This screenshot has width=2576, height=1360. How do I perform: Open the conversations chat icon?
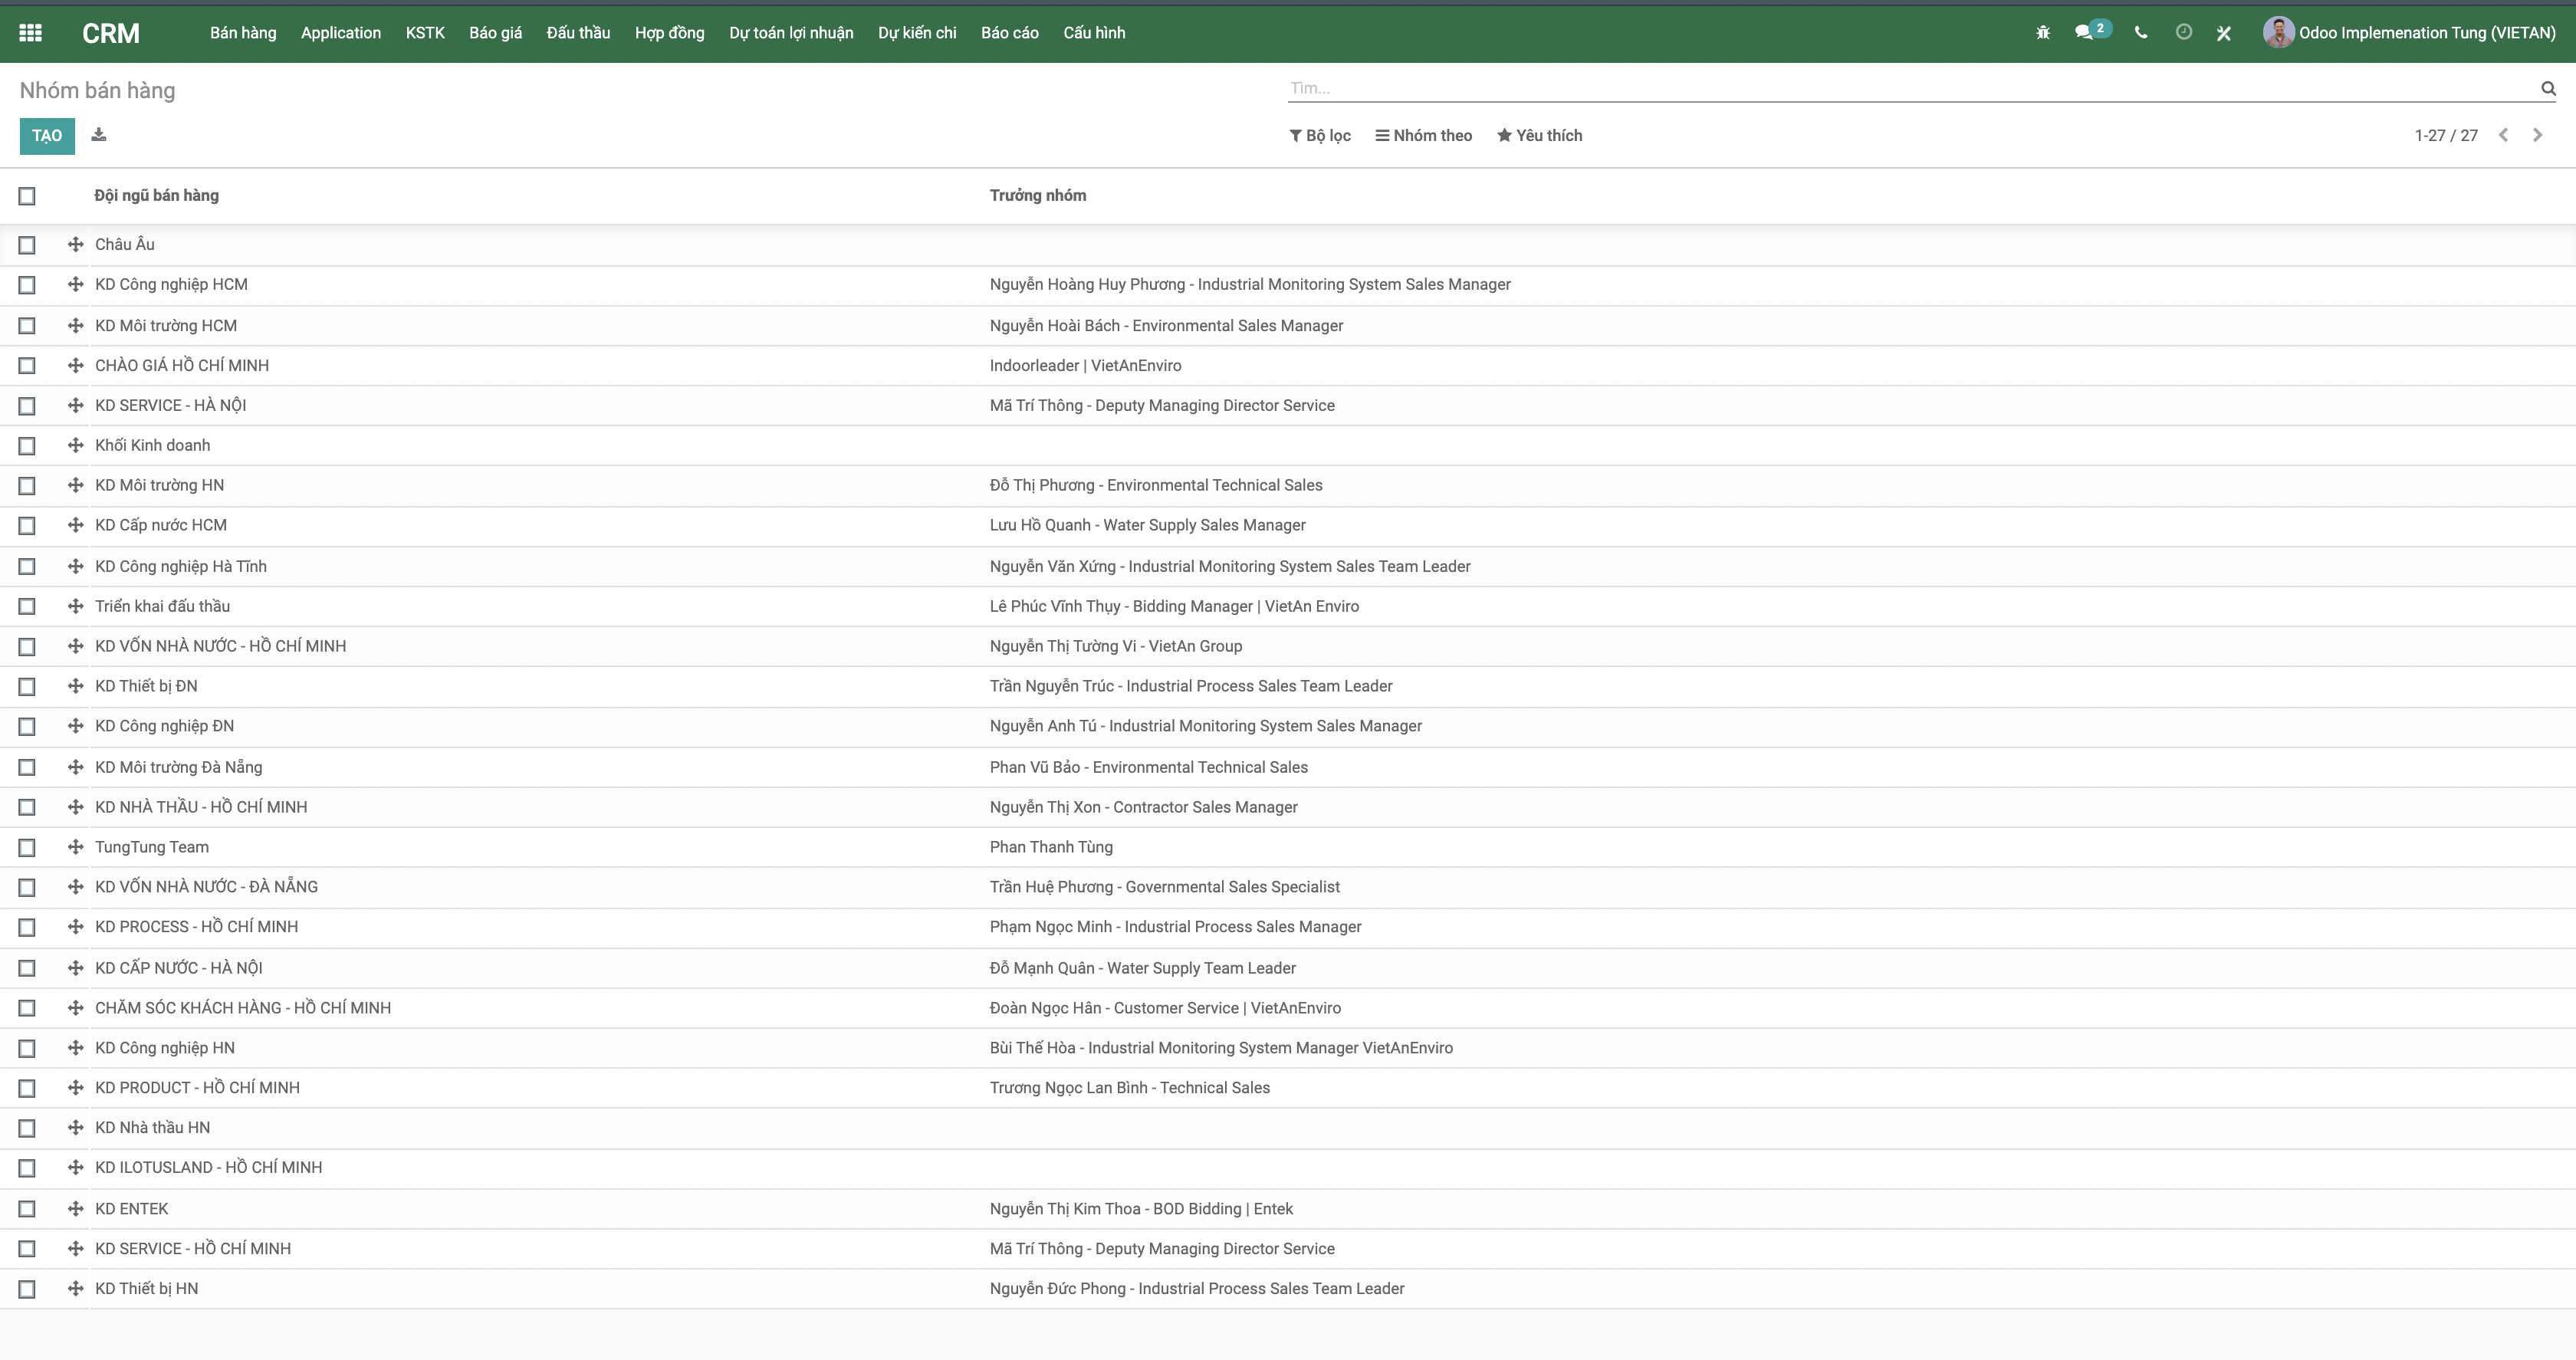click(2084, 33)
